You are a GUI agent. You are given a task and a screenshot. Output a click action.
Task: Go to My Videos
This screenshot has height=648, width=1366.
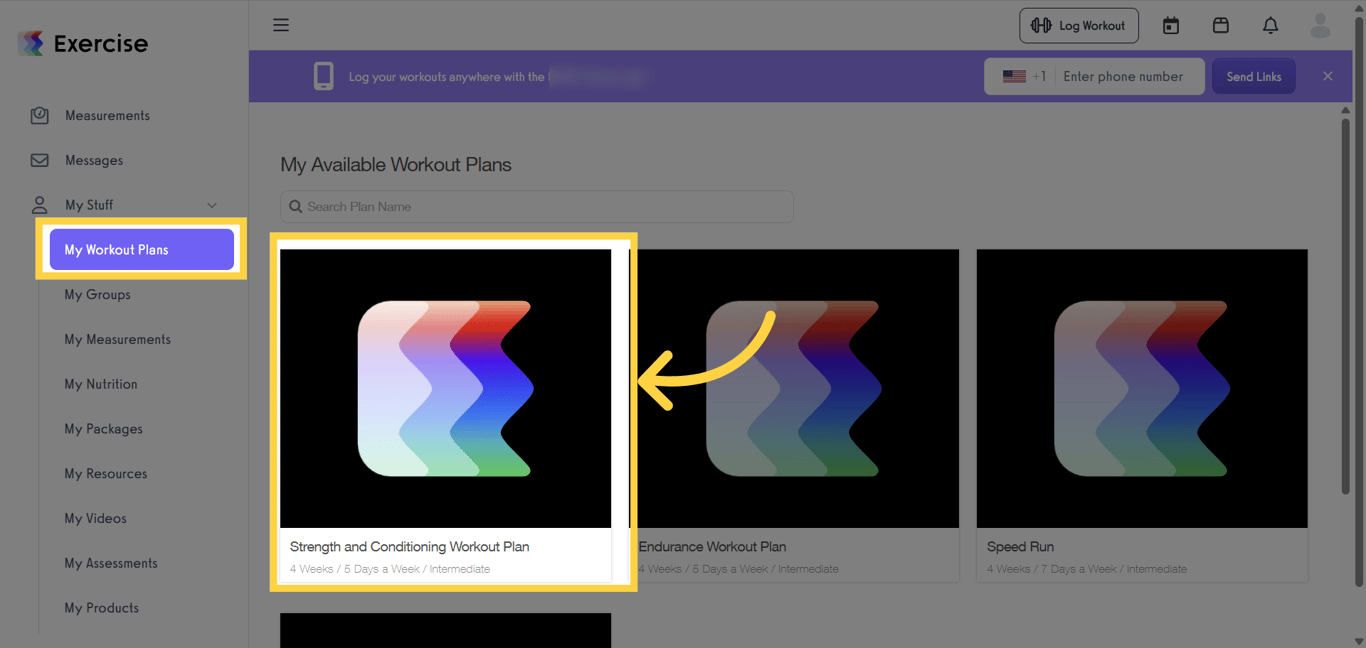96,518
